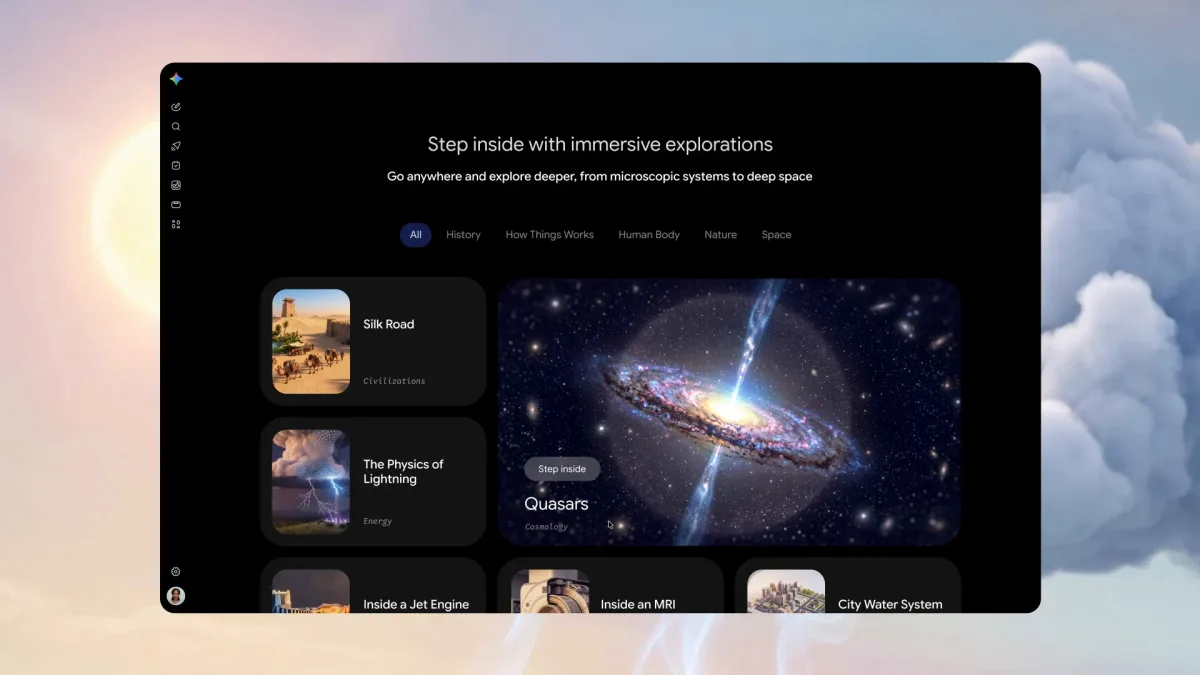The height and width of the screenshot is (675, 1200).
Task: Open the Inside a Jet Engine card
Action: tap(373, 585)
